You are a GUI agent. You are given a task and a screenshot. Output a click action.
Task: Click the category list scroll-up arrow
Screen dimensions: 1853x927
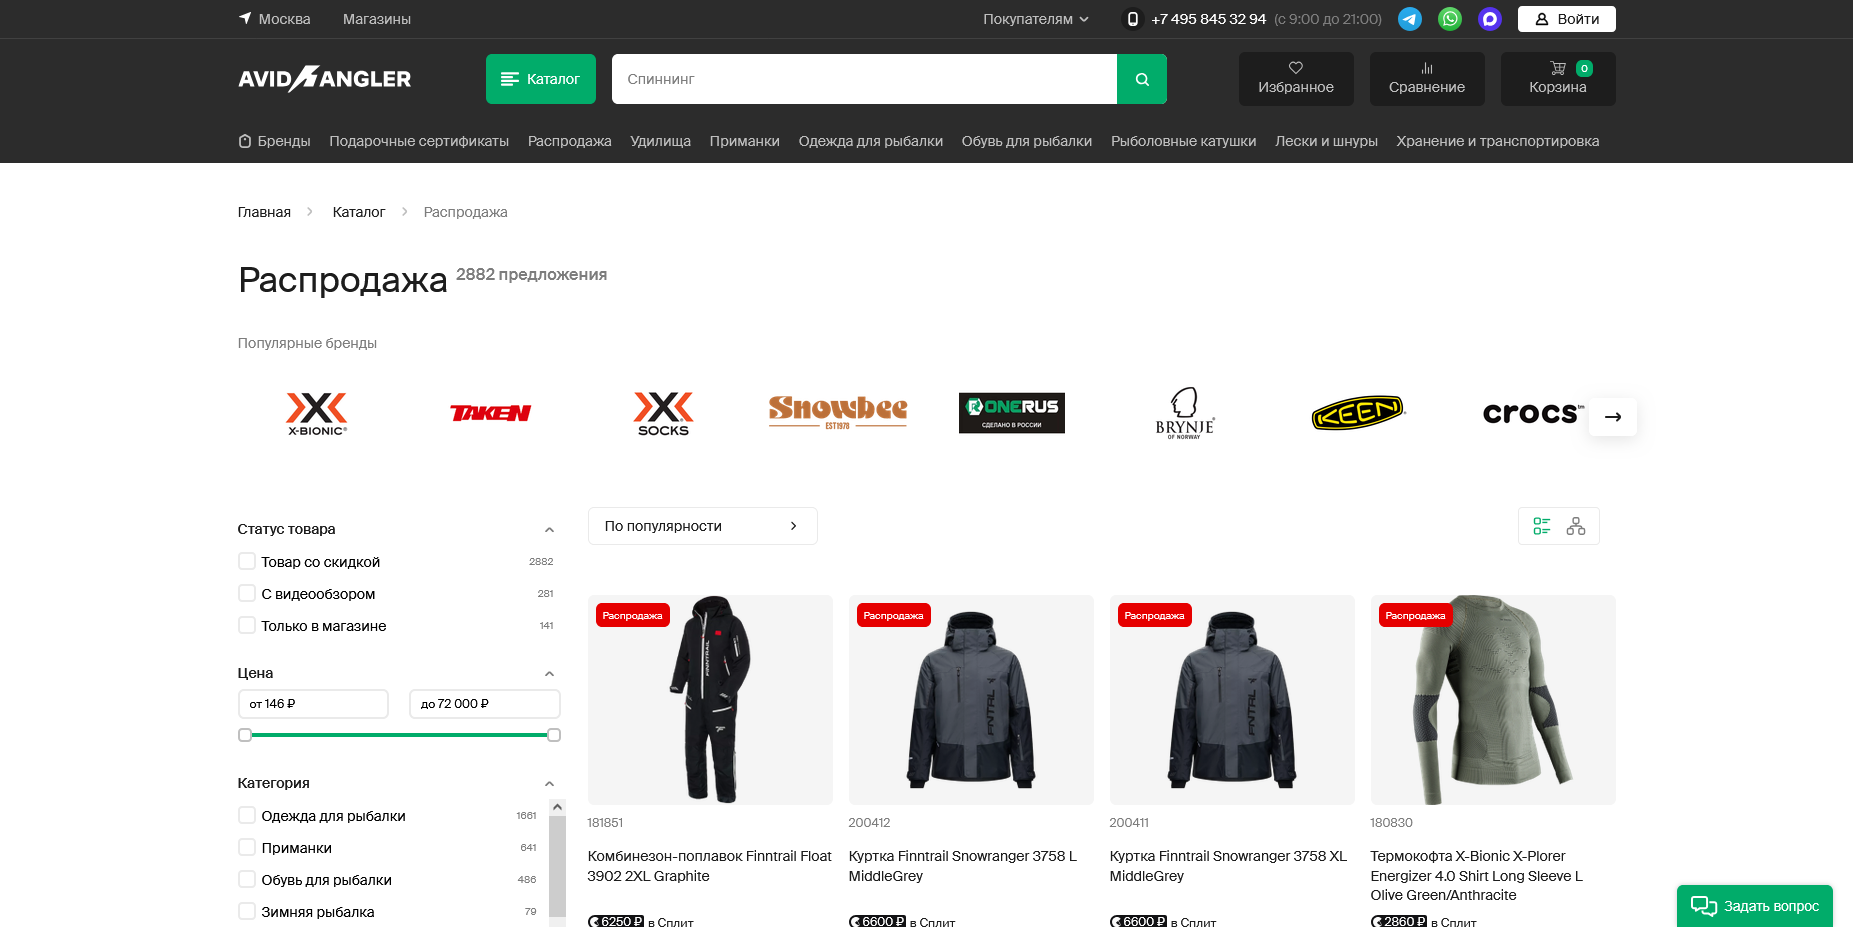pos(558,807)
